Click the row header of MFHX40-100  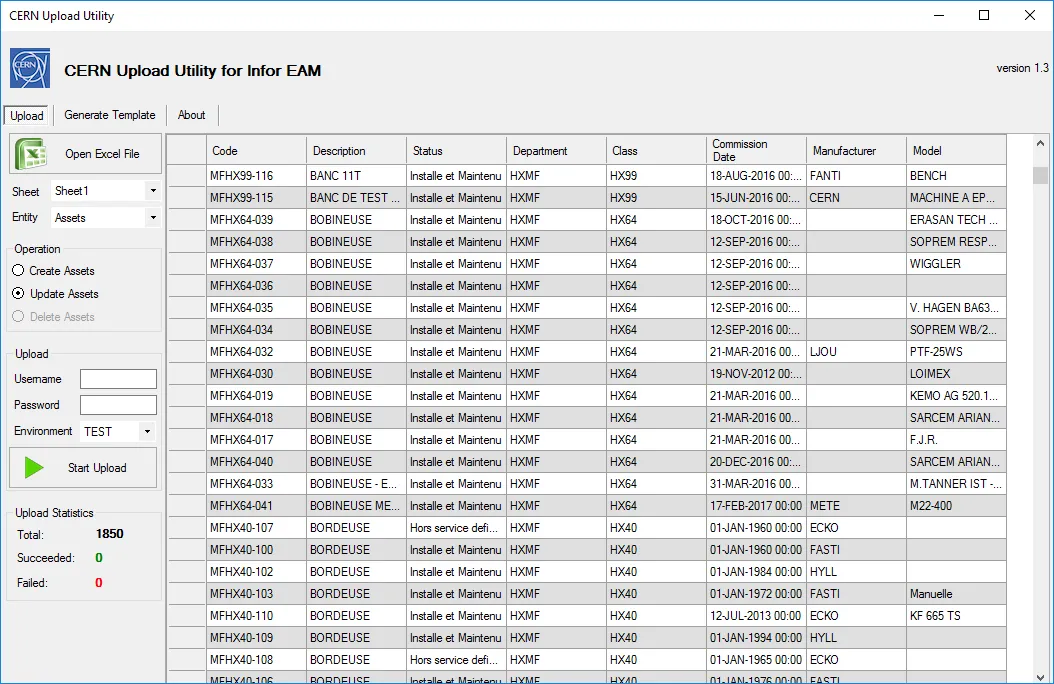click(x=186, y=550)
